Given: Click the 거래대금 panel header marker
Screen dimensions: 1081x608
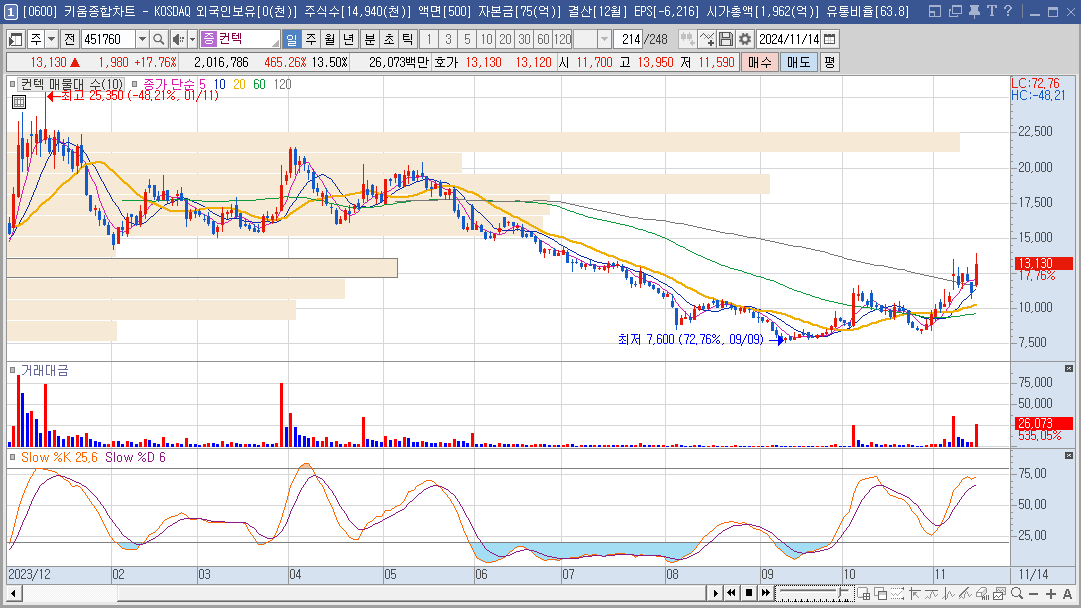Looking at the screenshot, I should pos(12,370).
